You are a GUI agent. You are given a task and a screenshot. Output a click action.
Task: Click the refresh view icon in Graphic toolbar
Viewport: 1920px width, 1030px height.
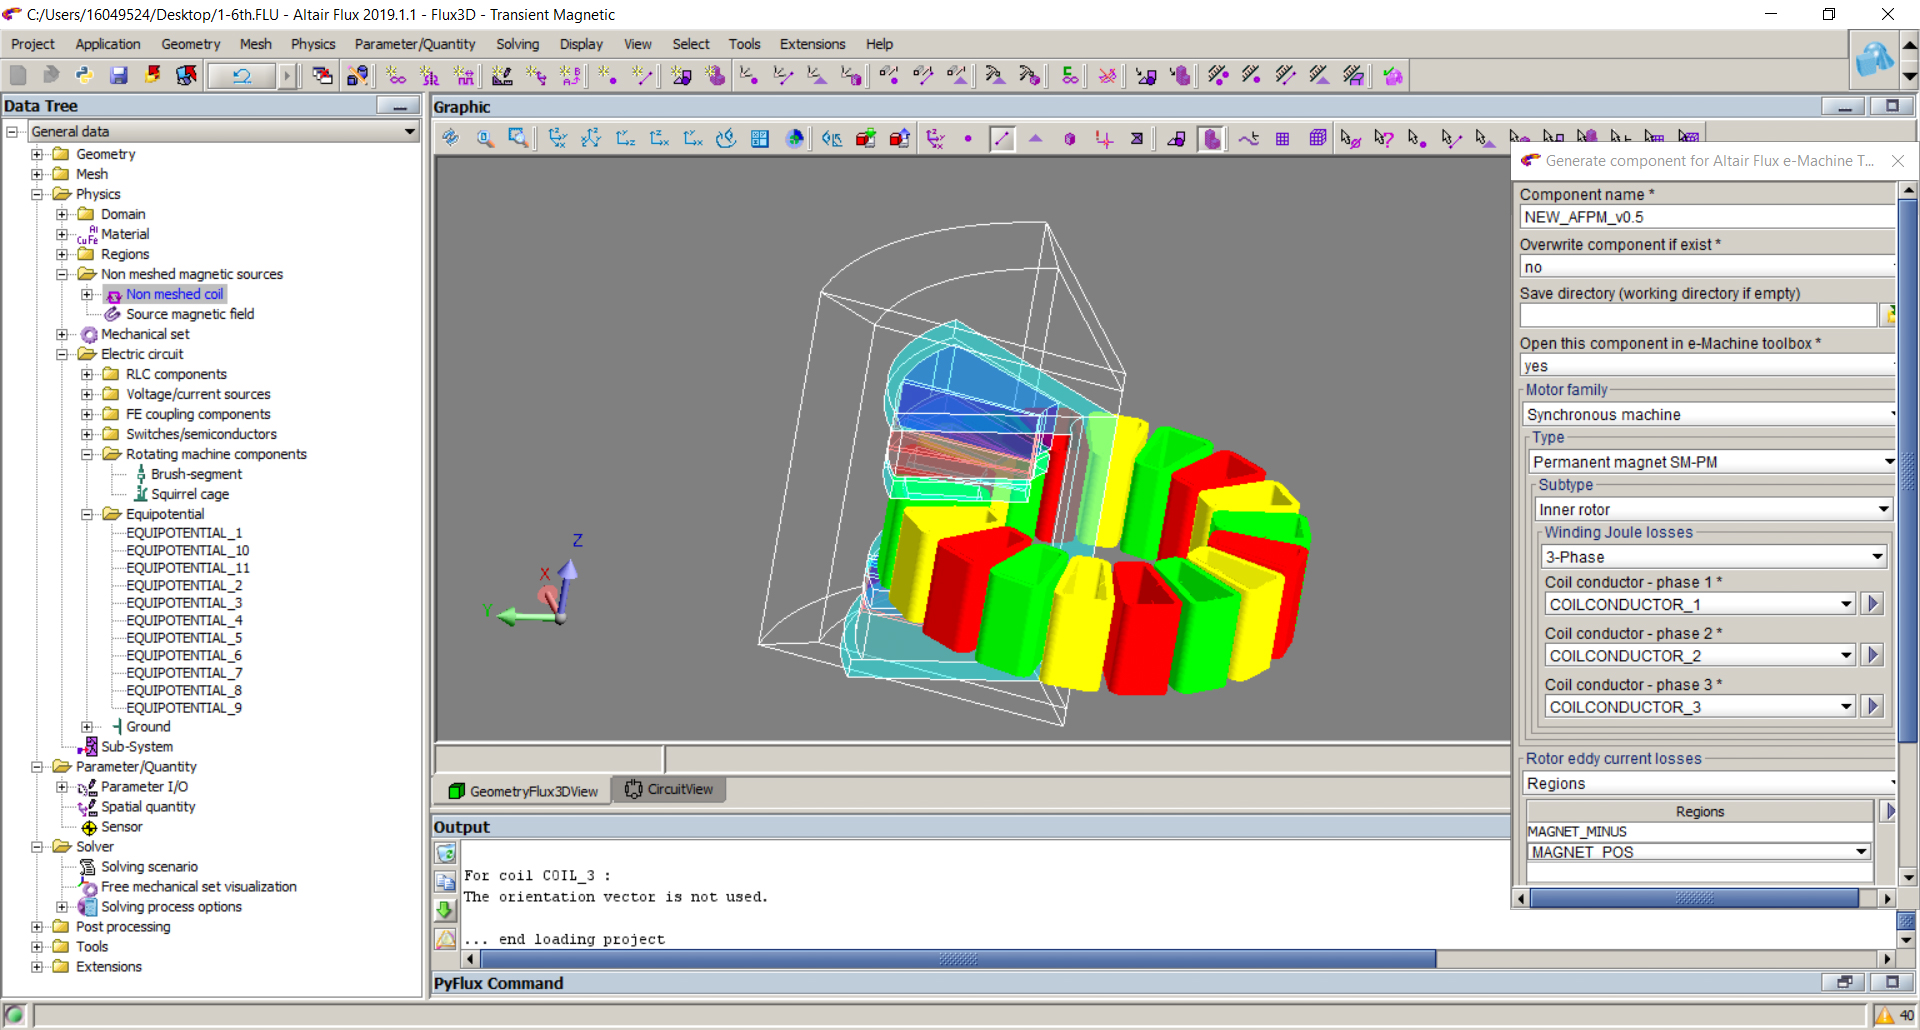[450, 139]
